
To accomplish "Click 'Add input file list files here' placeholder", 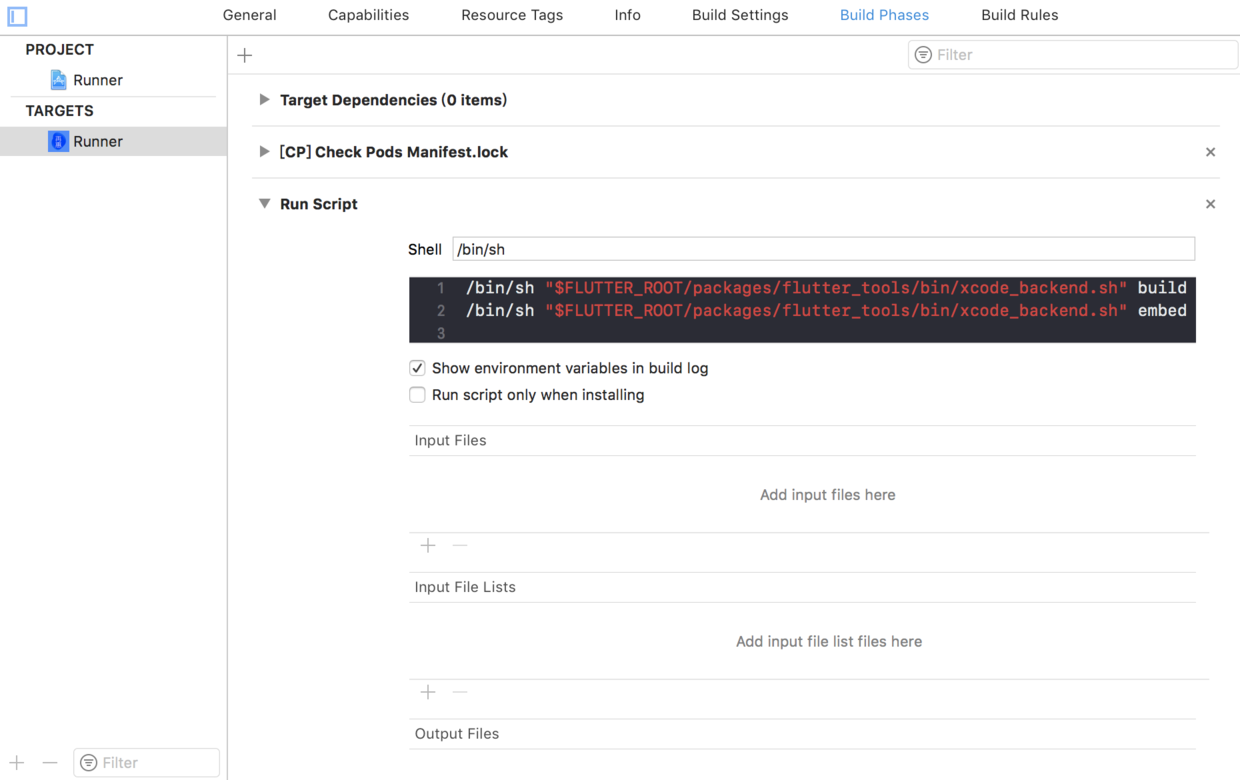I will (x=828, y=642).
